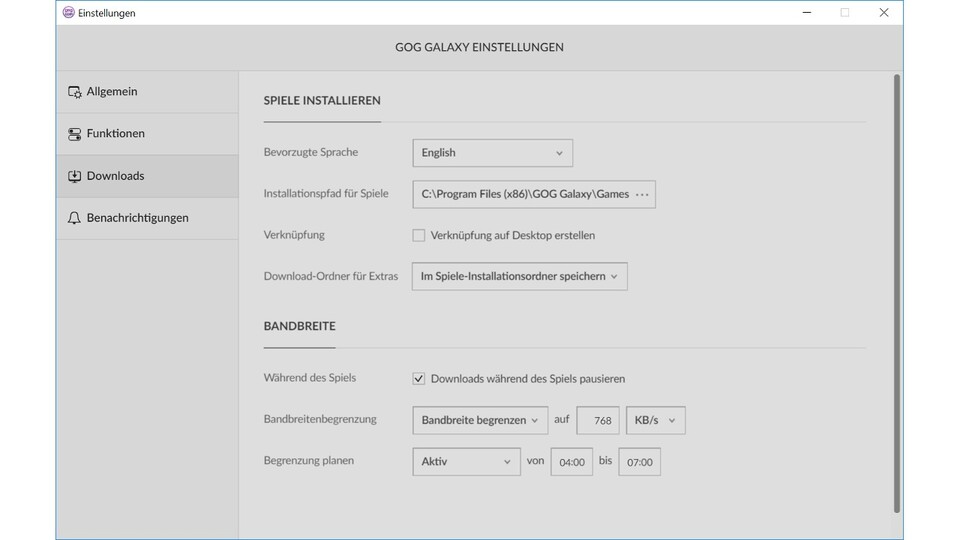
Task: Click the start time field 04:00
Action: click(x=572, y=462)
